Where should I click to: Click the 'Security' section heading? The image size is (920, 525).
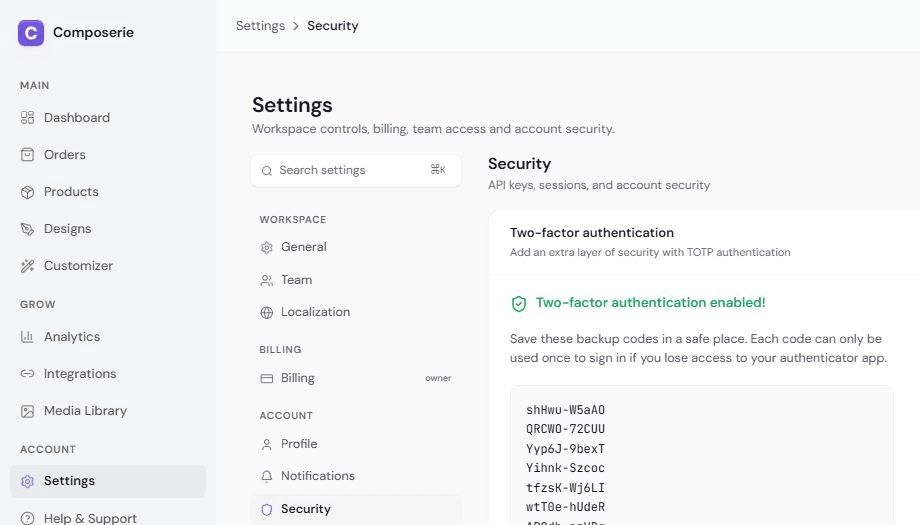click(x=519, y=164)
